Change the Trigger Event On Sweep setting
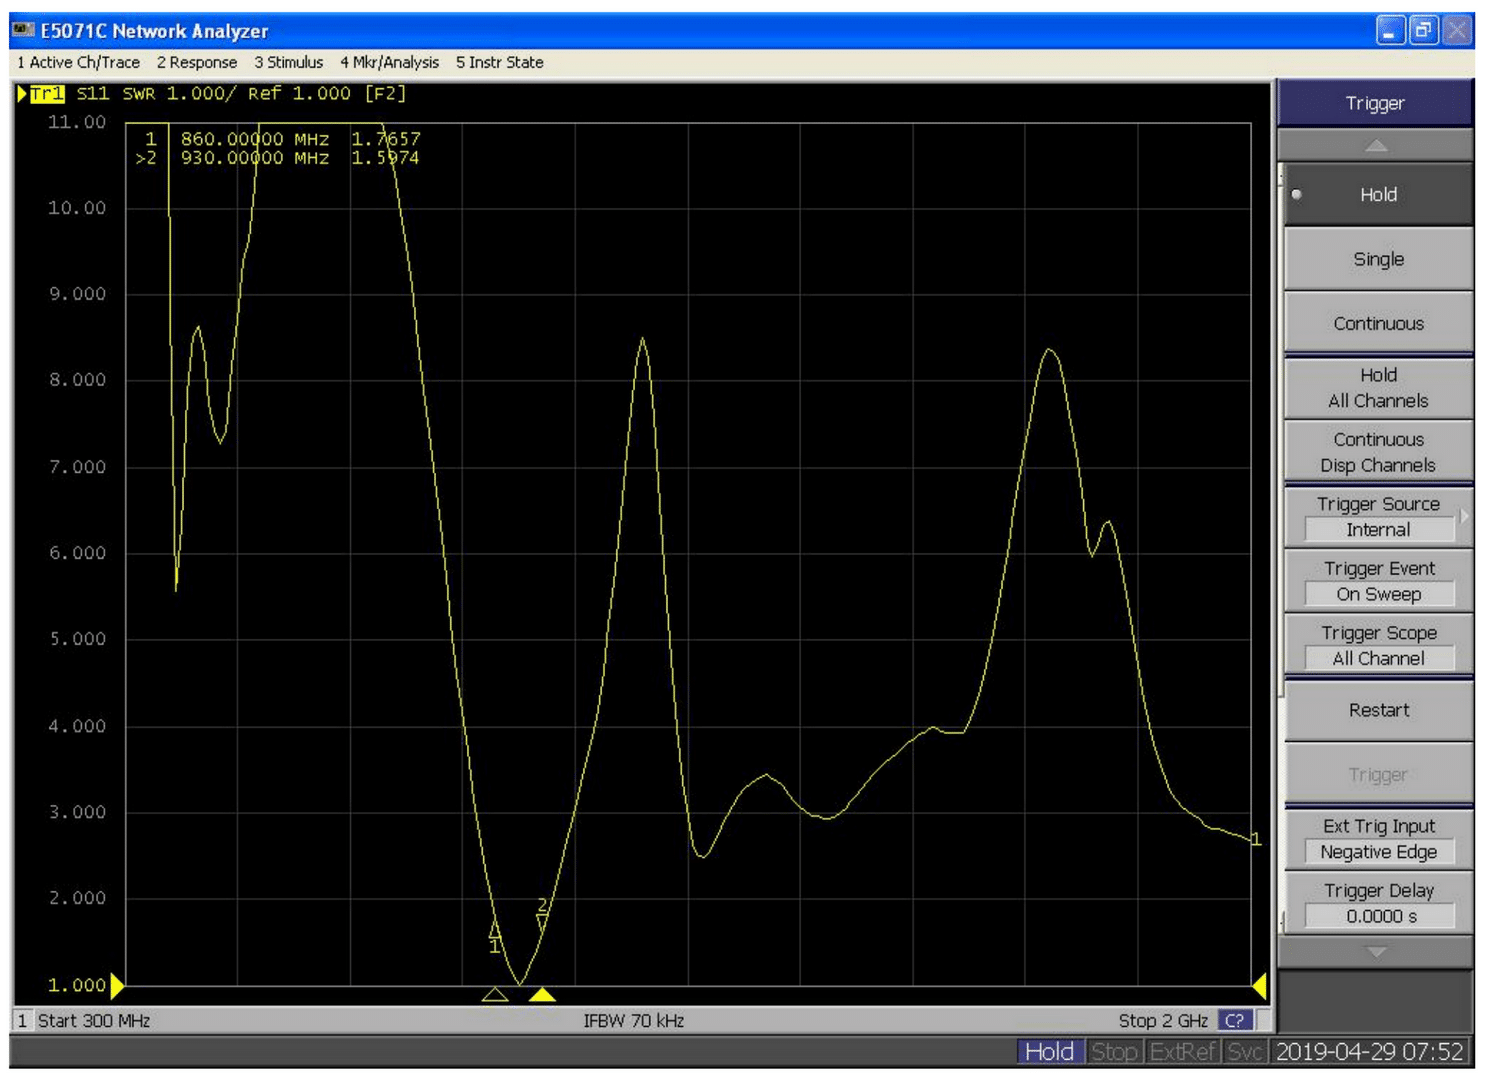1491x1080 pixels. [x=1377, y=582]
